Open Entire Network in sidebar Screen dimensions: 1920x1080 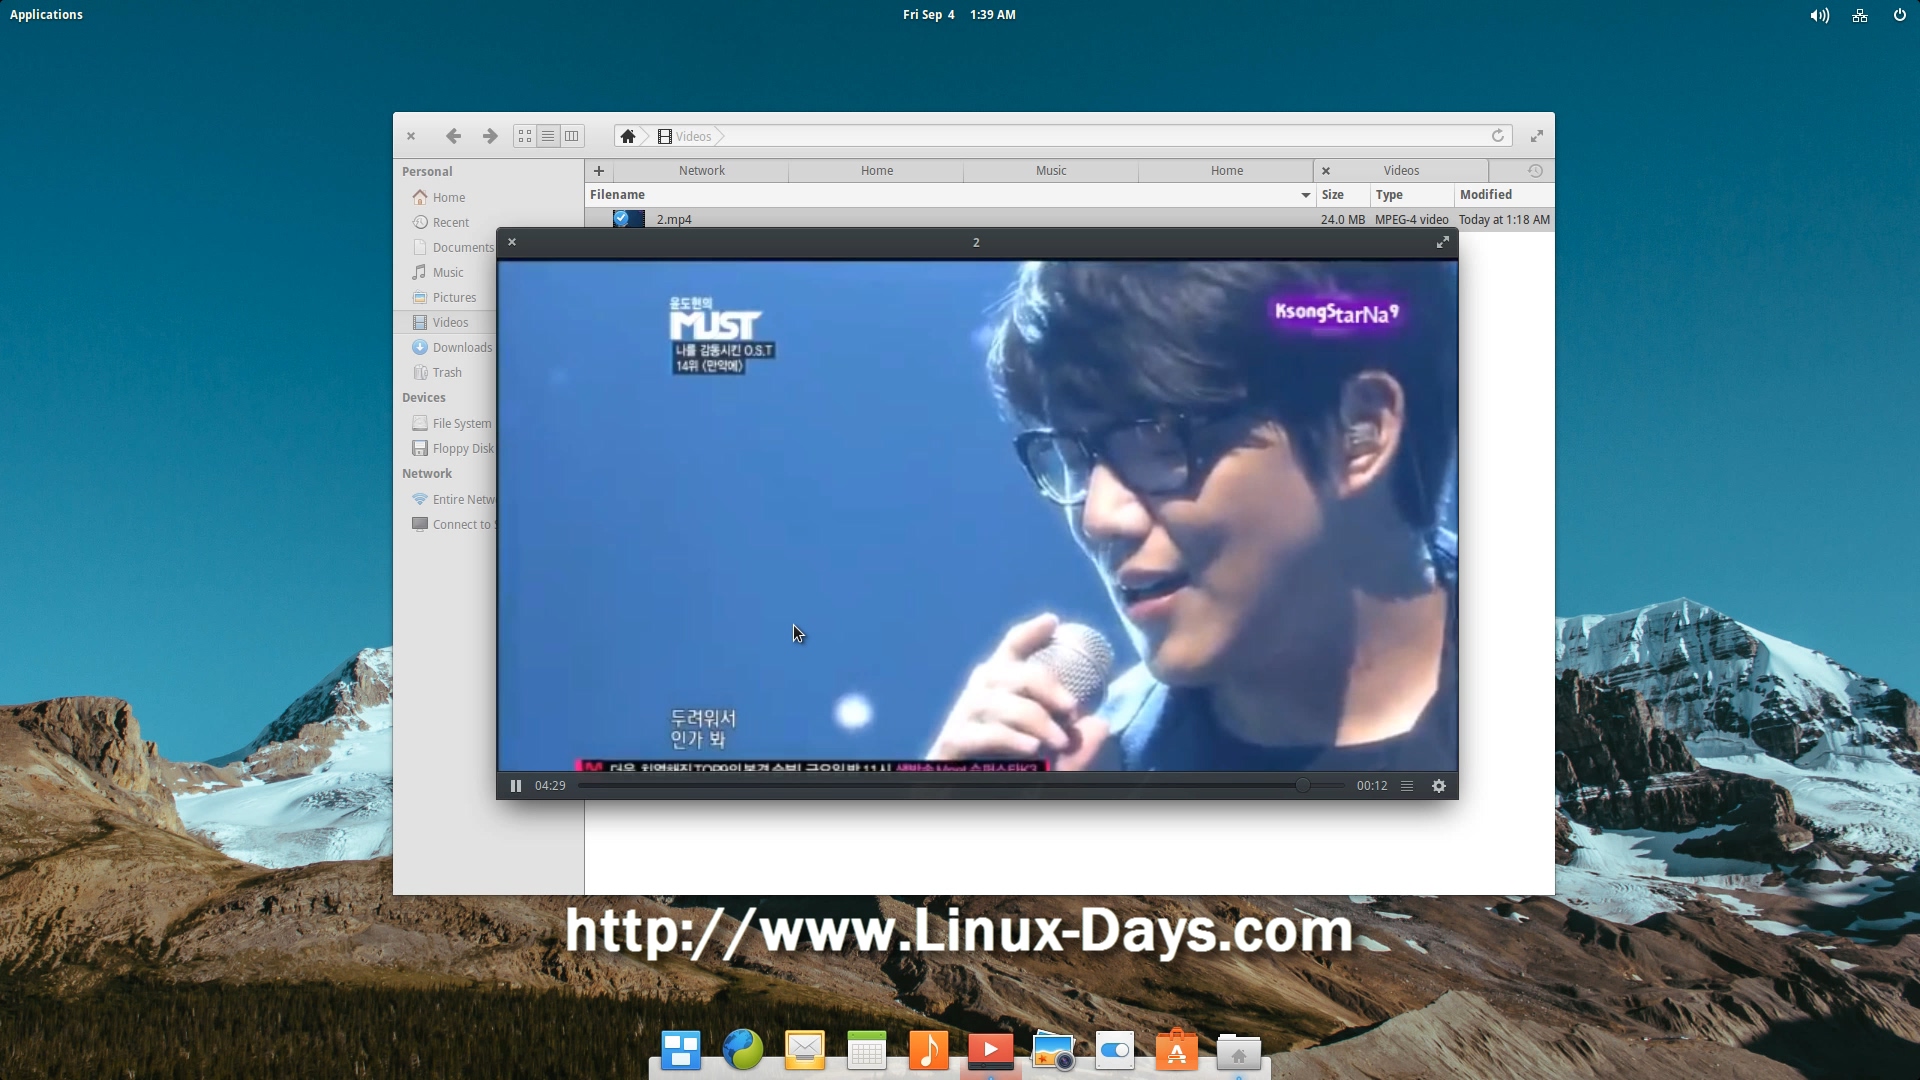click(x=454, y=500)
